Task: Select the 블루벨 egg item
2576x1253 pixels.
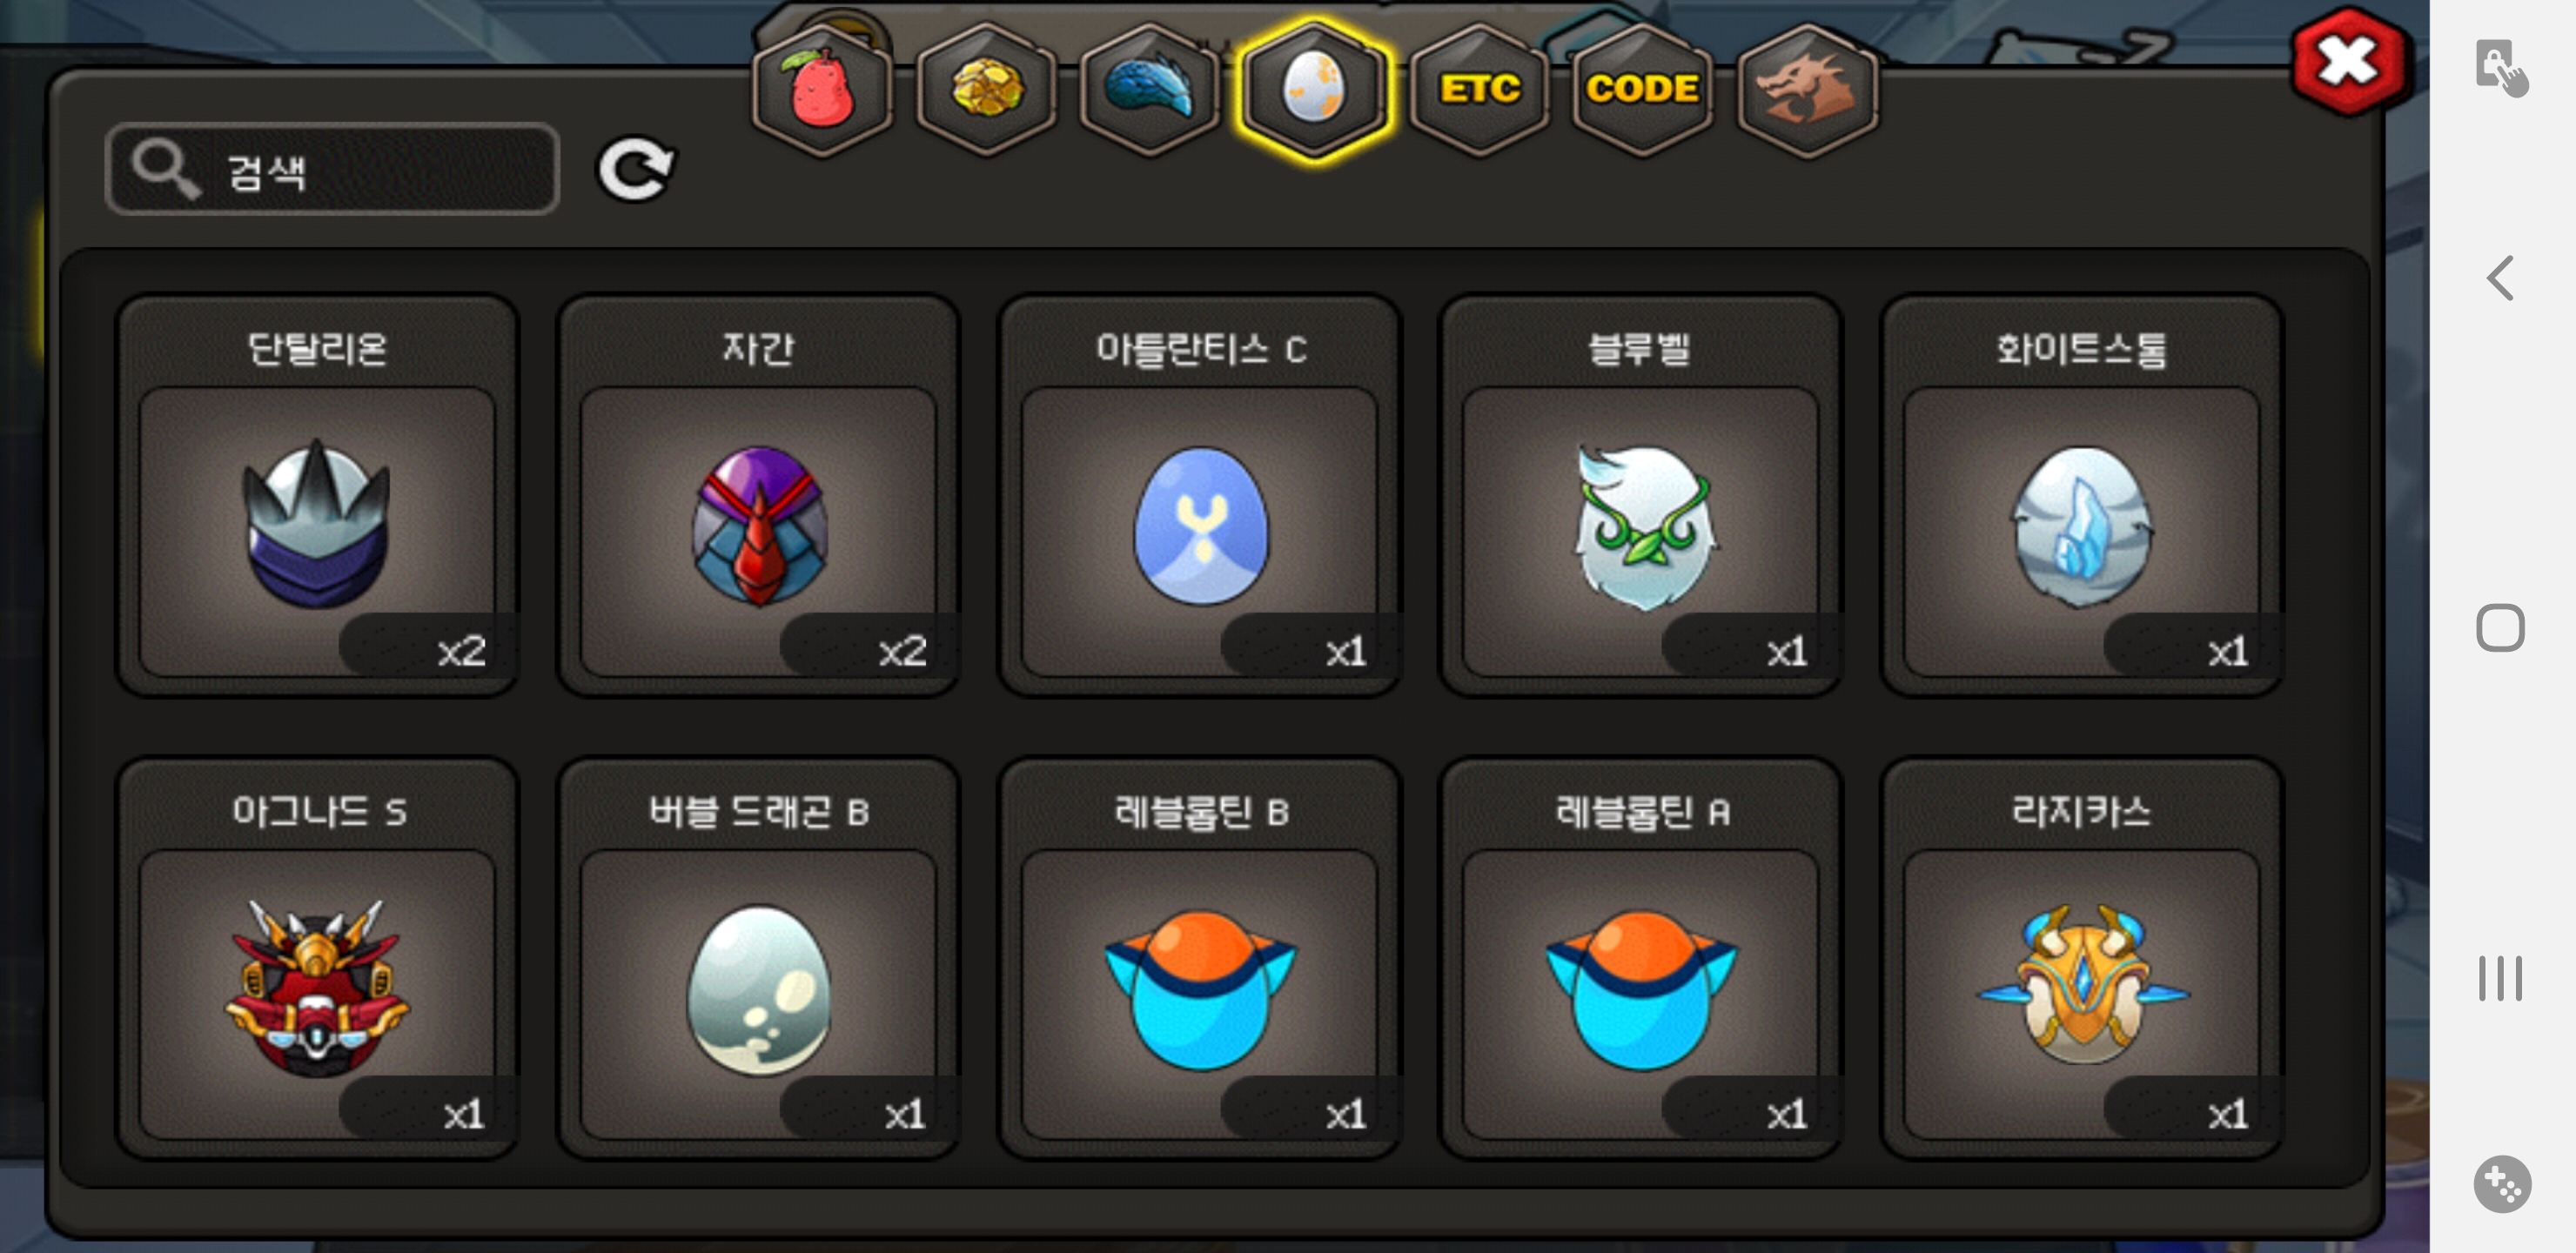Action: tap(1641, 495)
